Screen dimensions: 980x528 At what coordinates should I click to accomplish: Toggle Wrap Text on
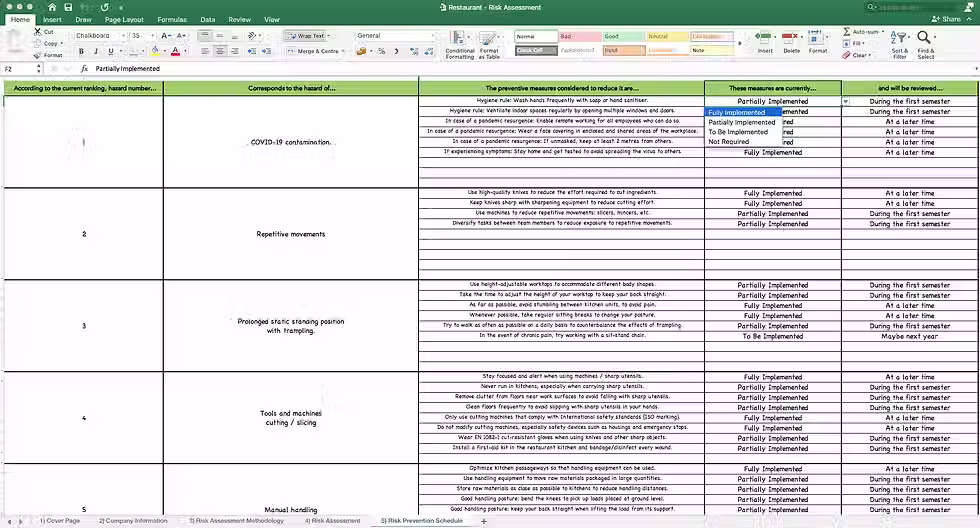(x=308, y=36)
